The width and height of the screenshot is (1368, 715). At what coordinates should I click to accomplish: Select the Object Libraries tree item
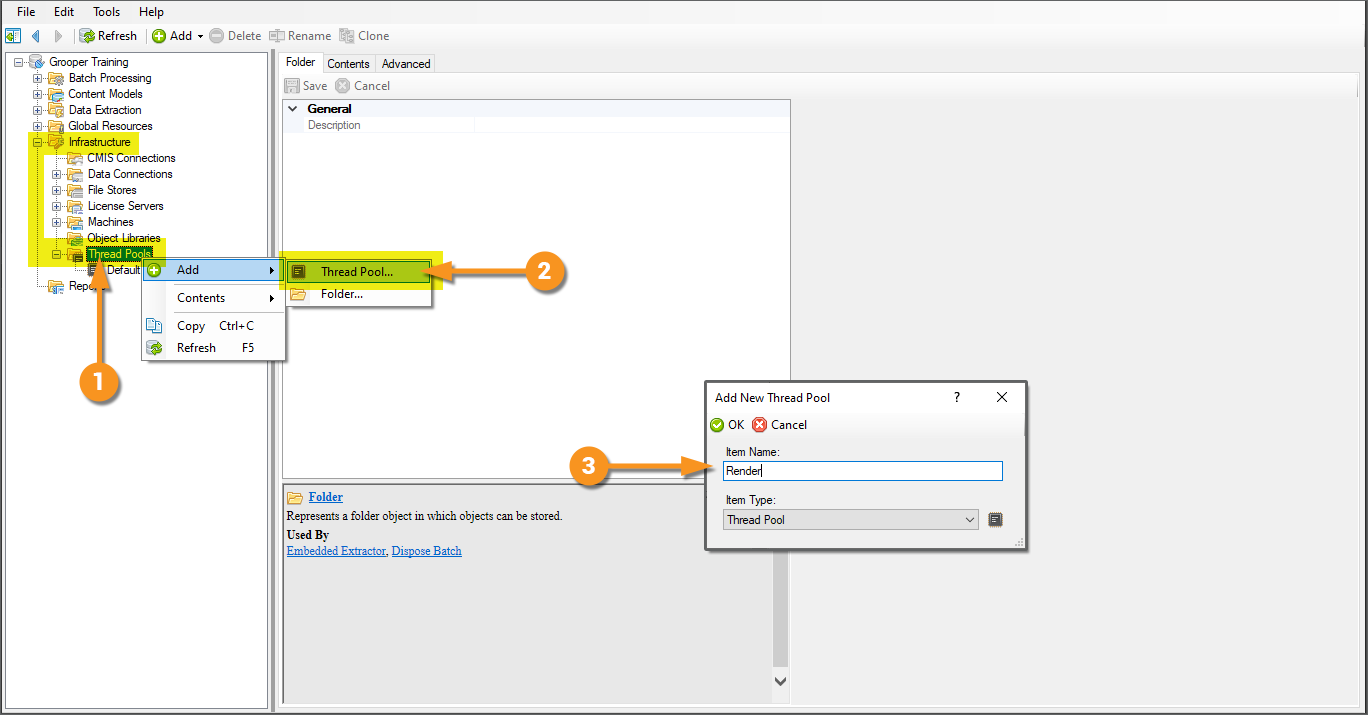pyautogui.click(x=124, y=238)
